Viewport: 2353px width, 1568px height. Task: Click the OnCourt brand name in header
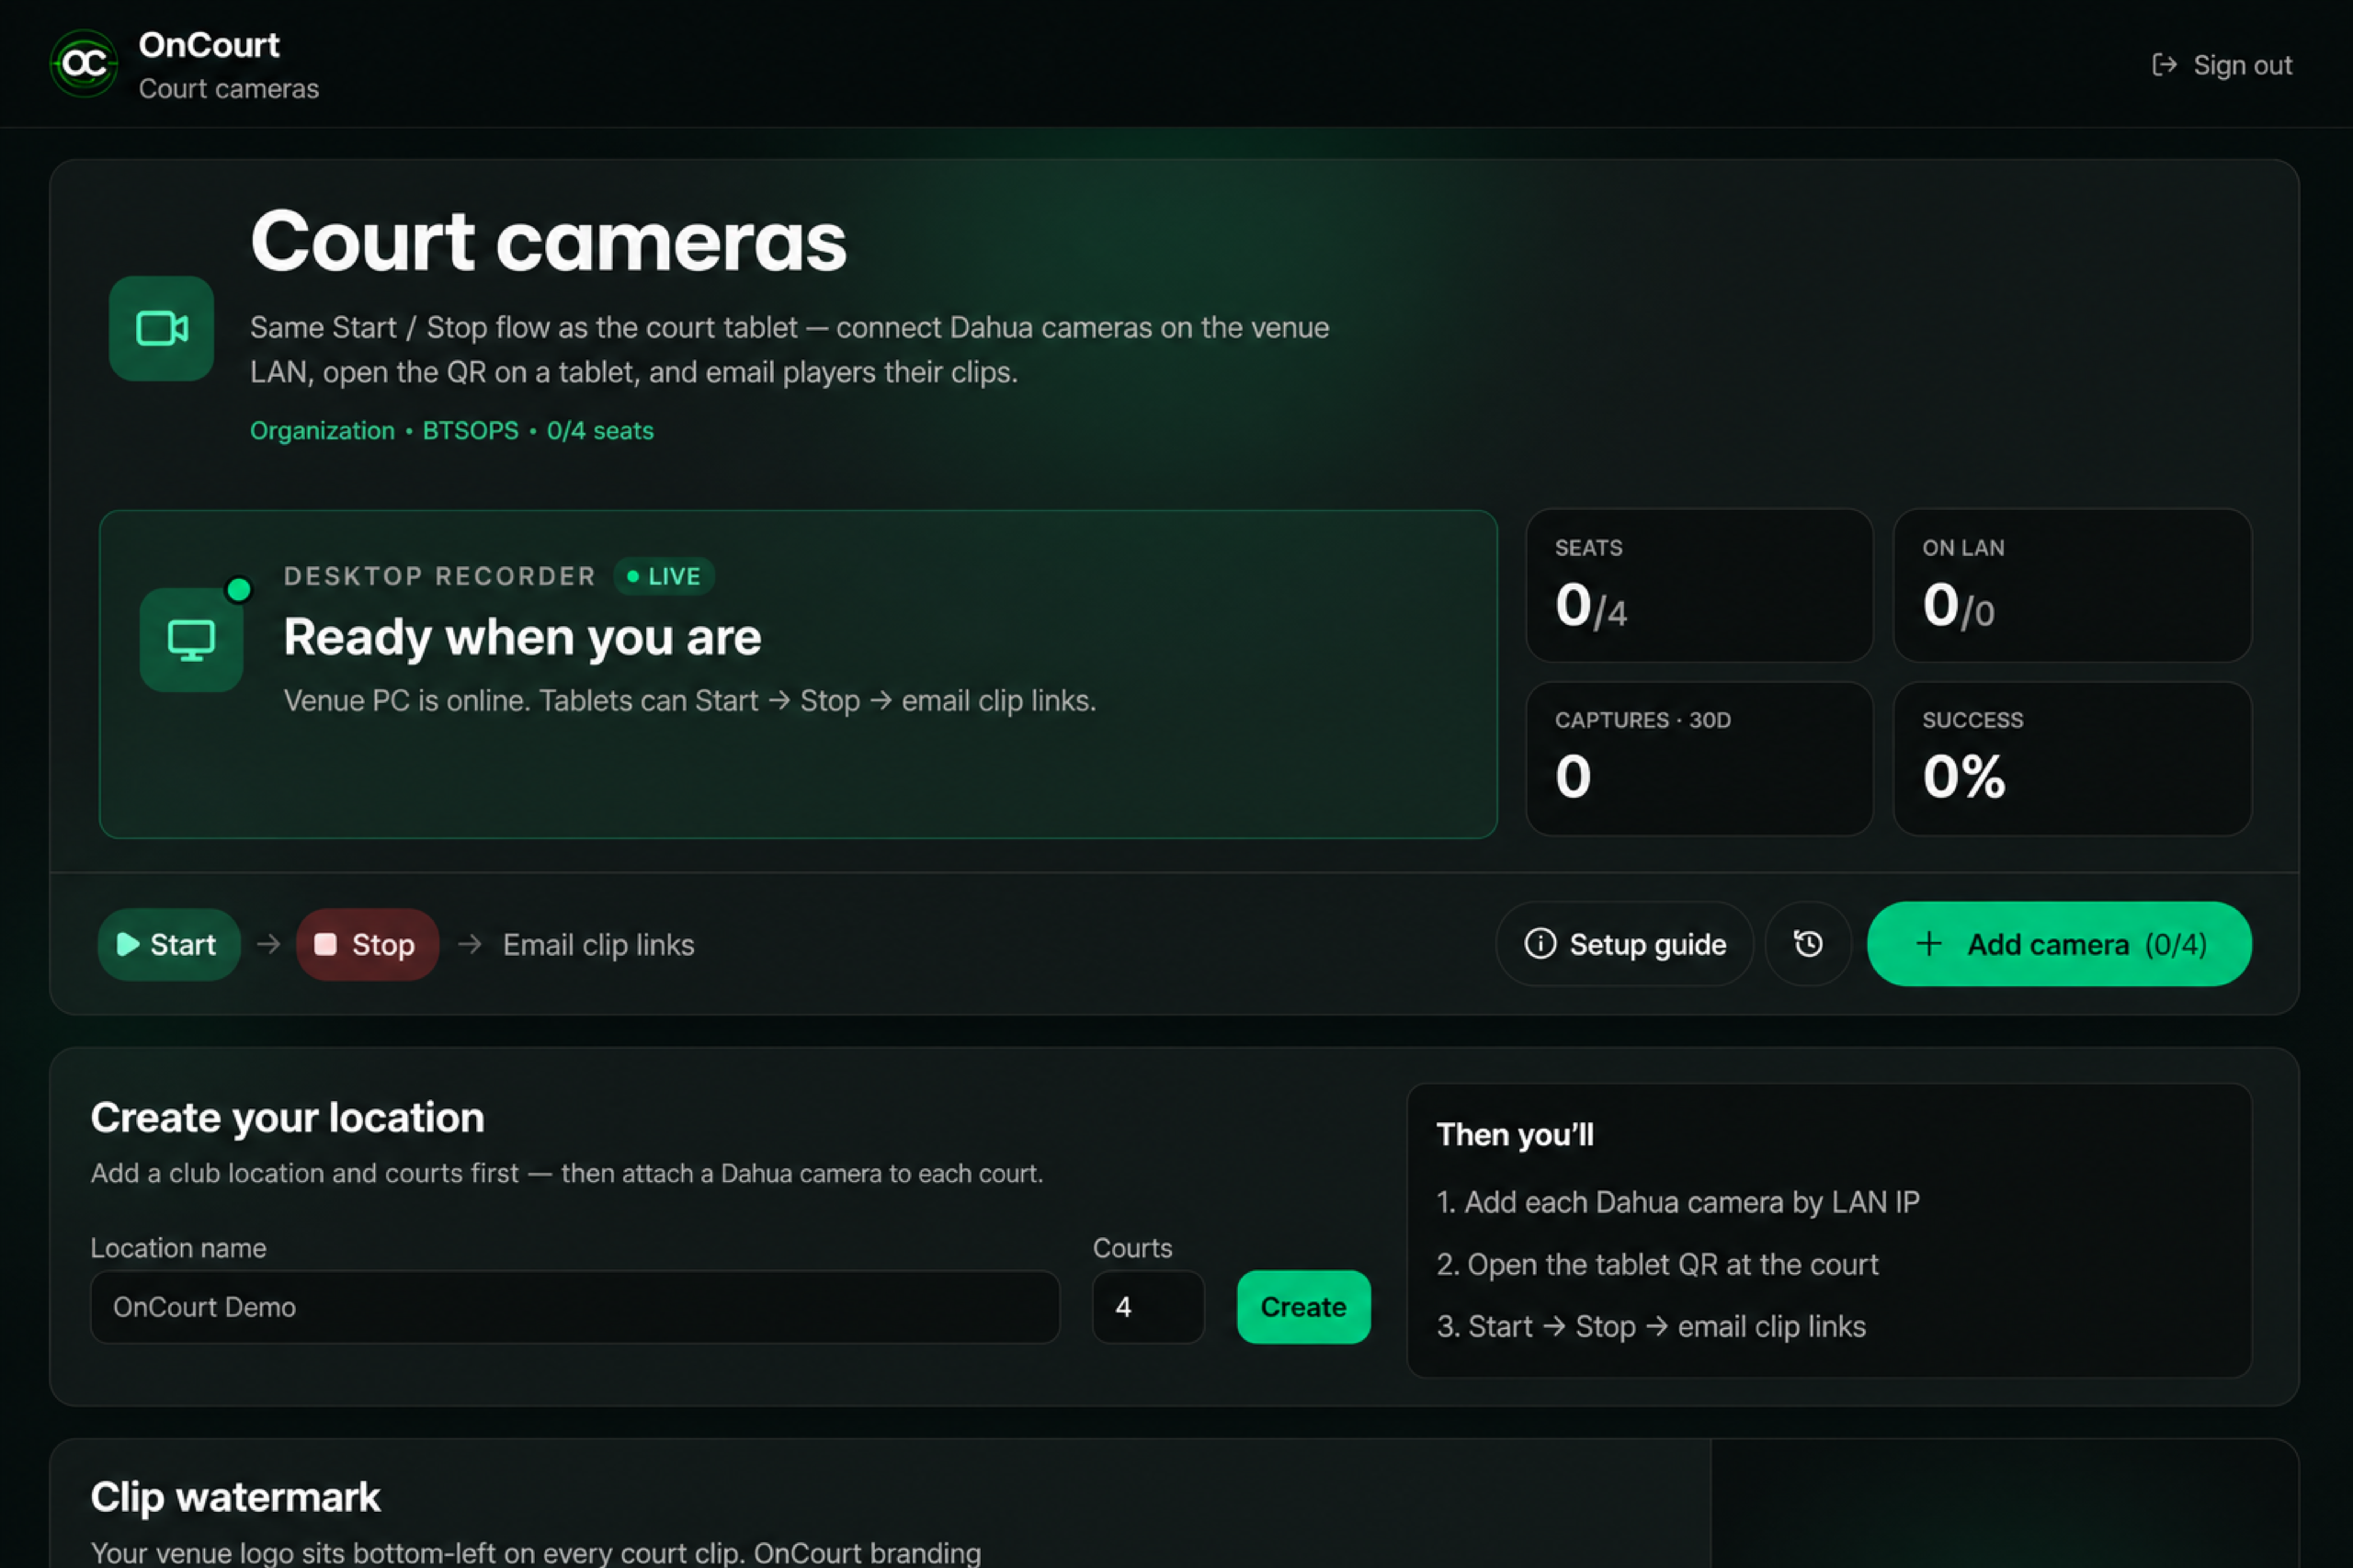click(209, 45)
